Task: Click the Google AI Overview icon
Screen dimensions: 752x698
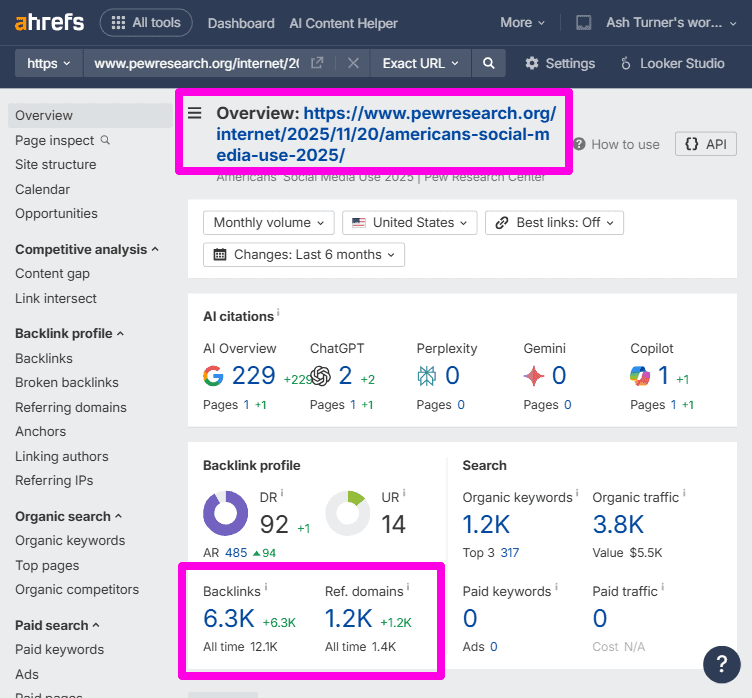Action: click(x=213, y=376)
